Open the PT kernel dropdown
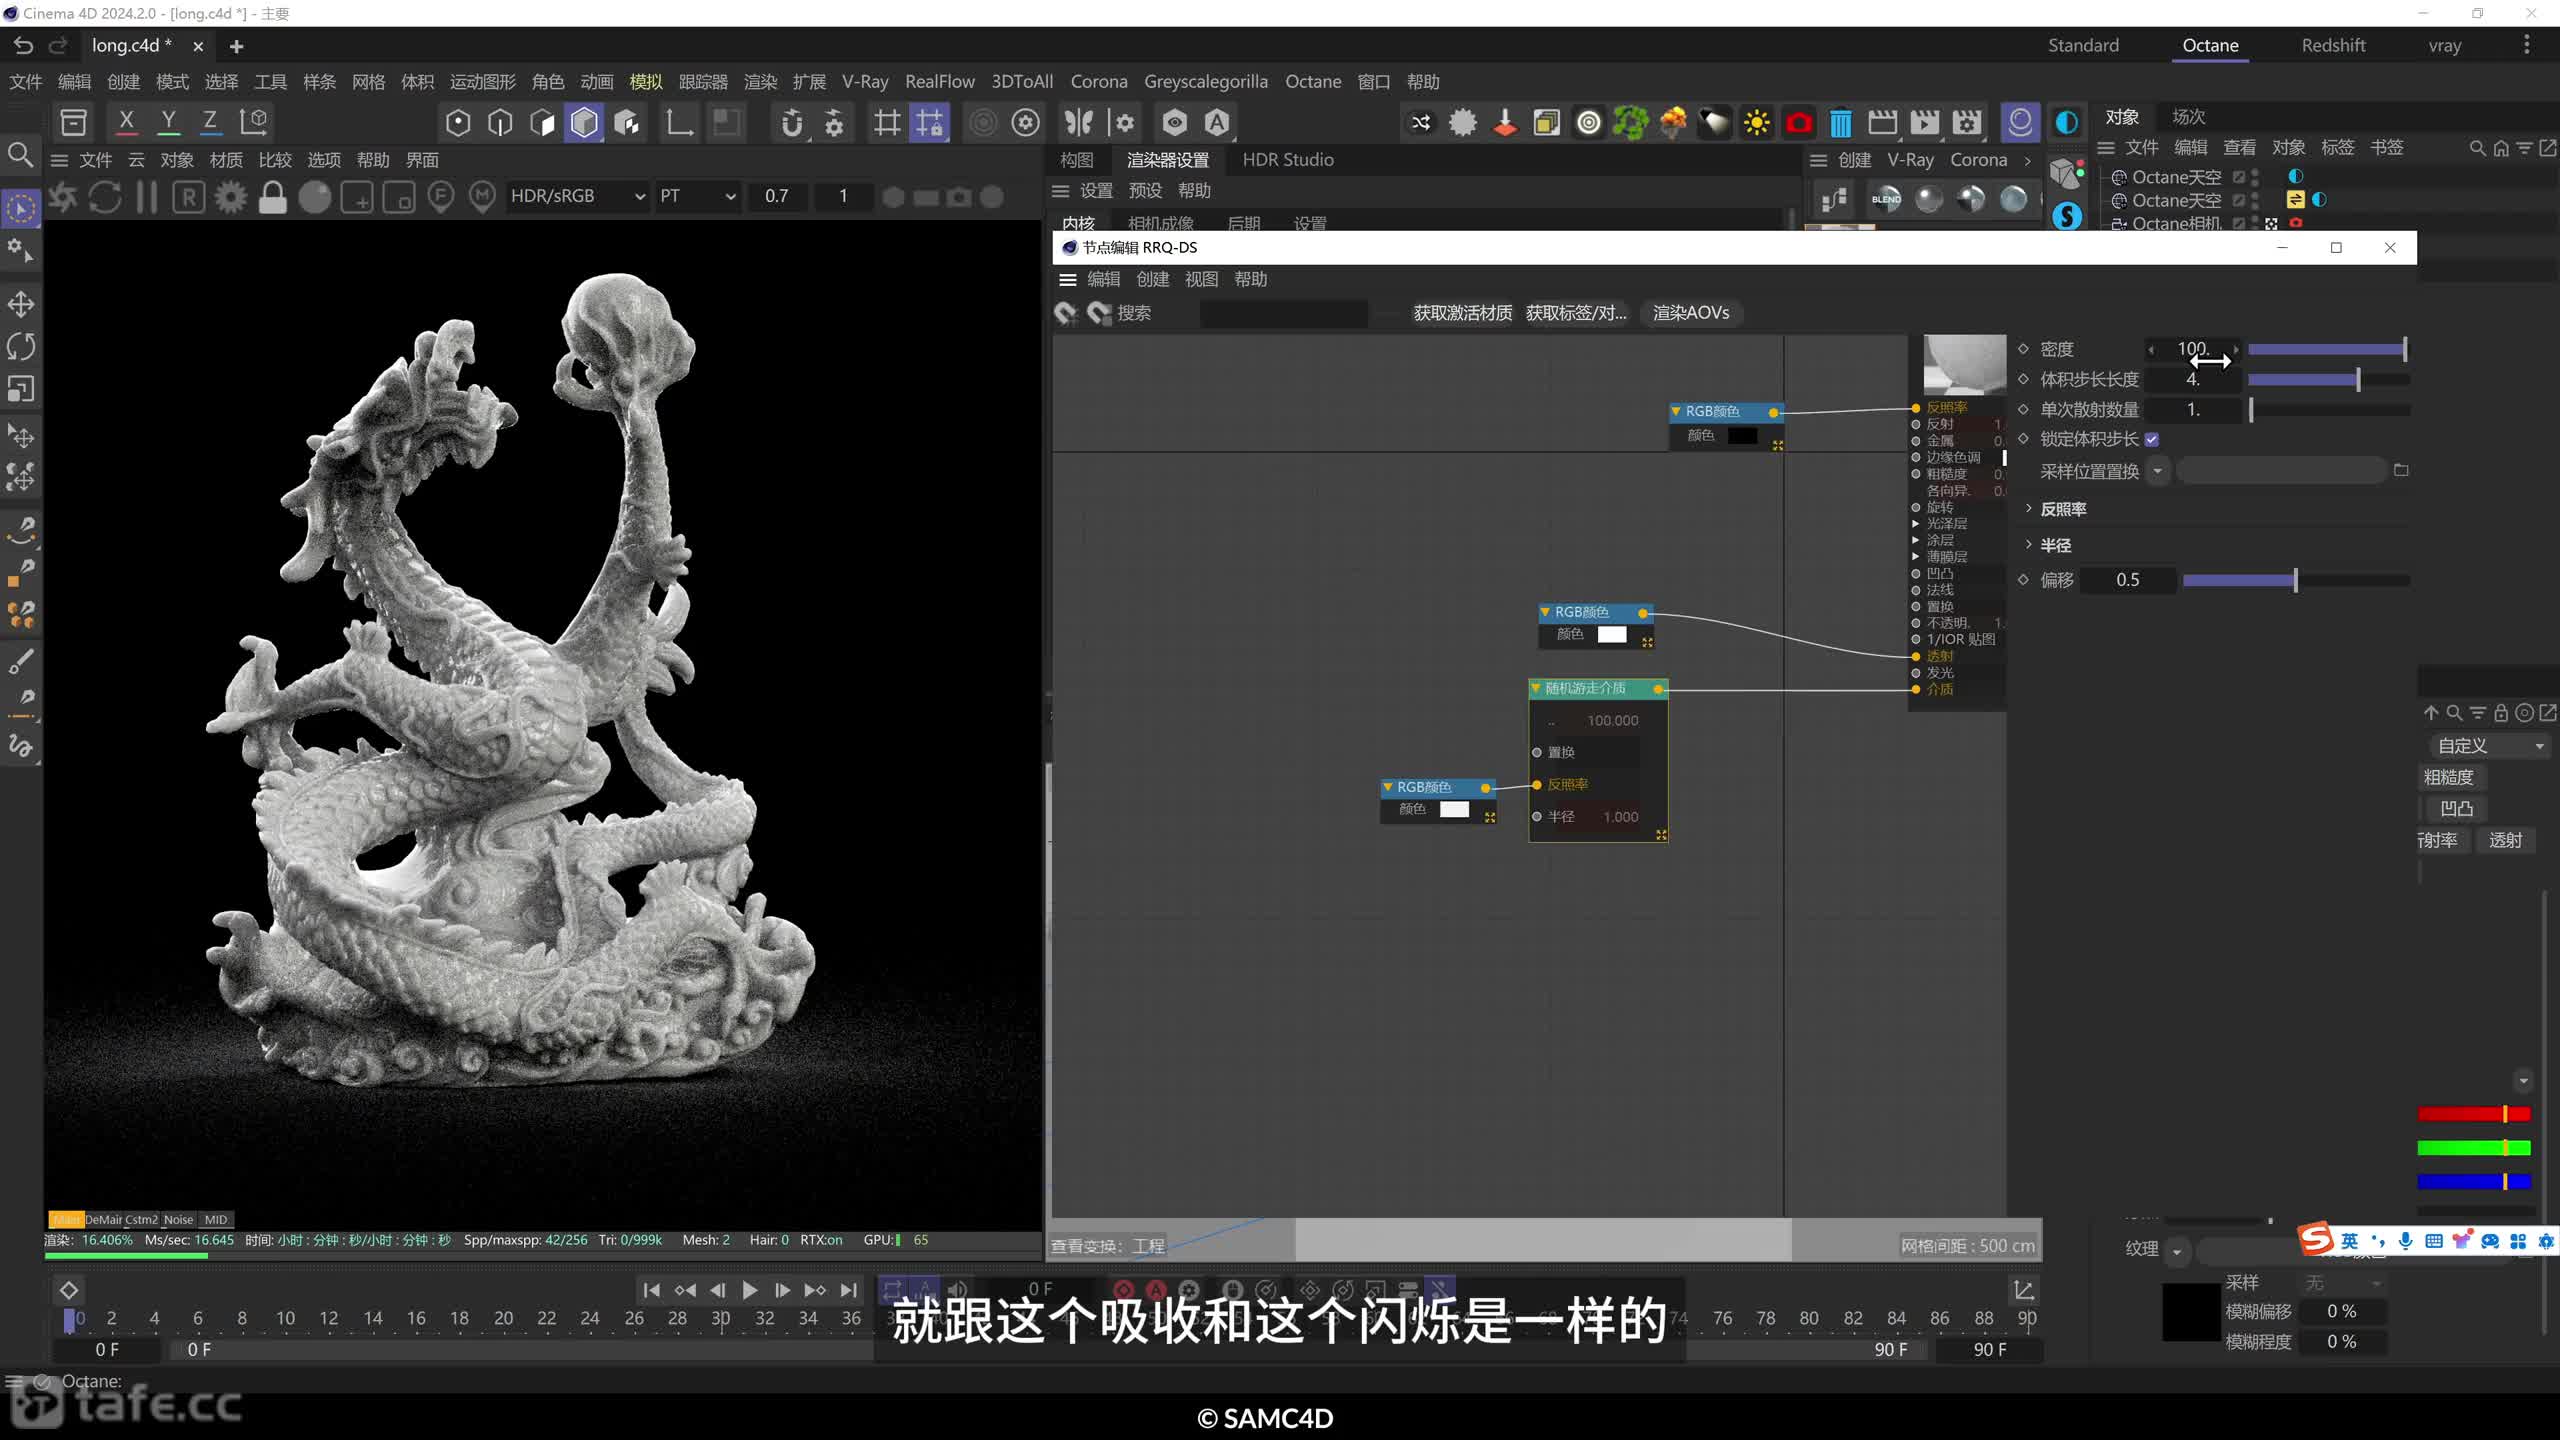This screenshot has height=1440, width=2560. point(697,196)
